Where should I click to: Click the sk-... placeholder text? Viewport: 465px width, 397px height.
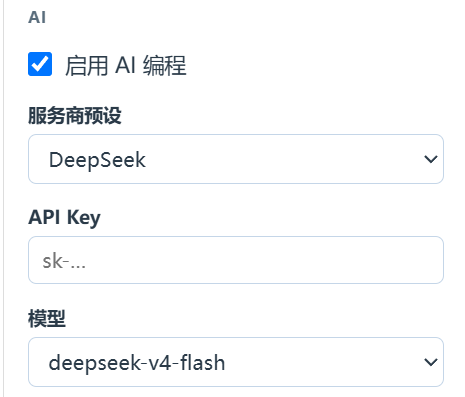point(64,261)
